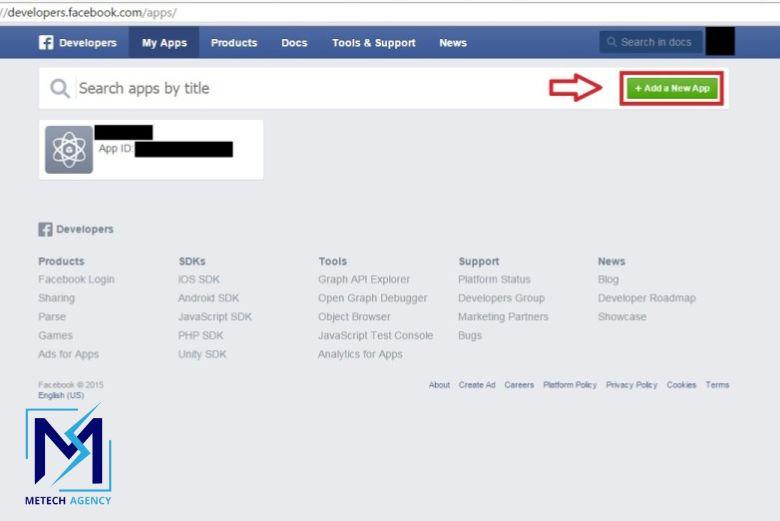Open the Marketing Partners link
Viewport: 780px width, 521px height.
503,316
